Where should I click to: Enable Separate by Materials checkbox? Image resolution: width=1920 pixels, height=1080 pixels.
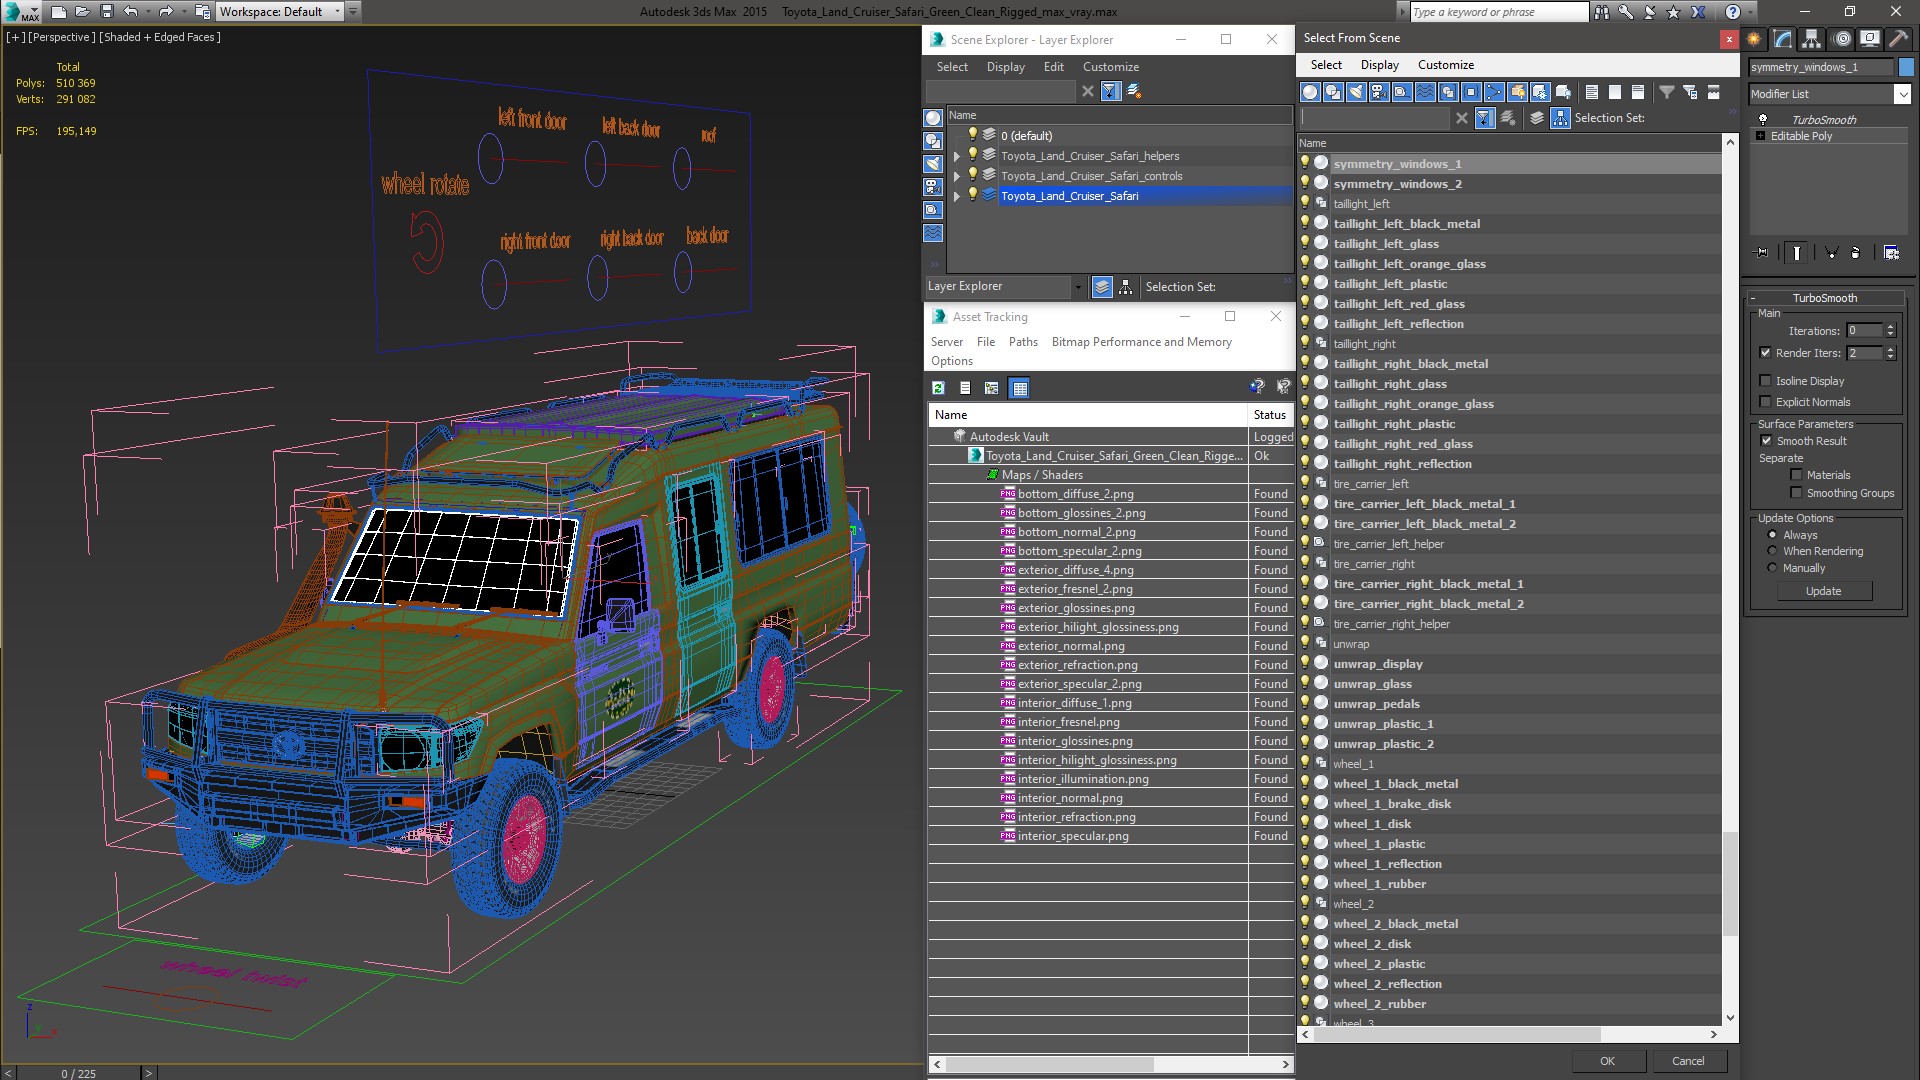(1796, 475)
